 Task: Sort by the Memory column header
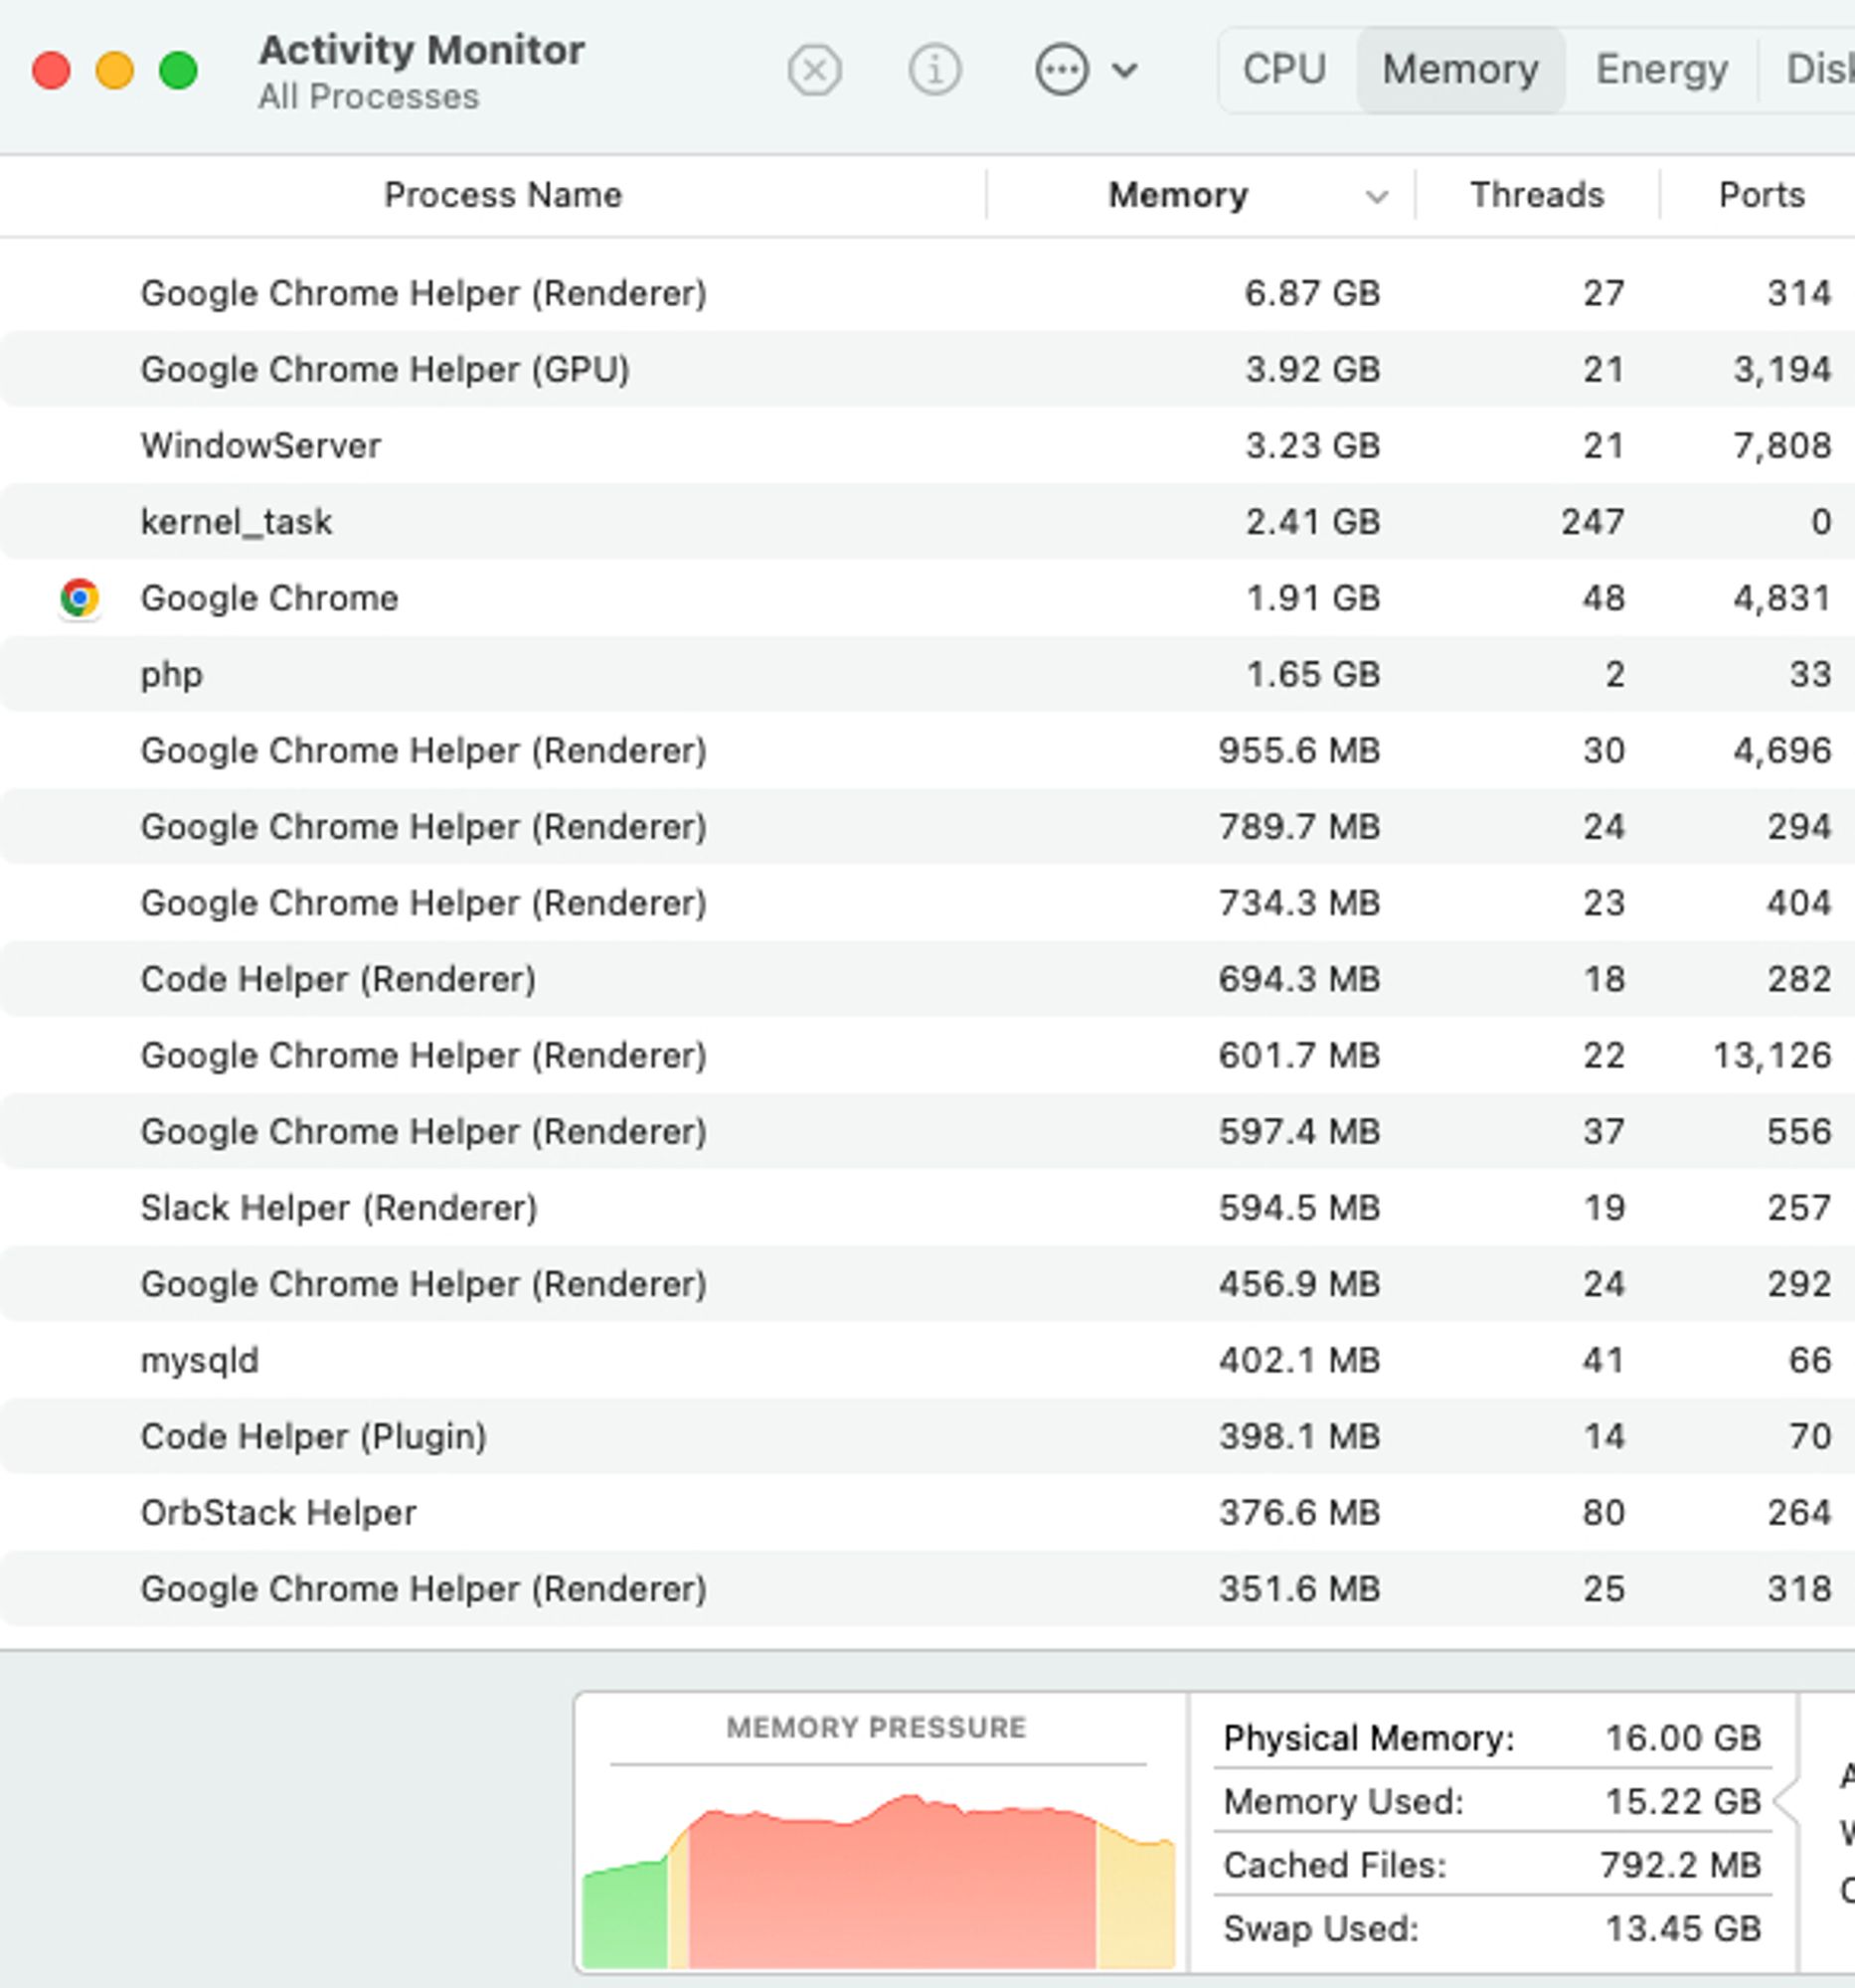click(1178, 195)
